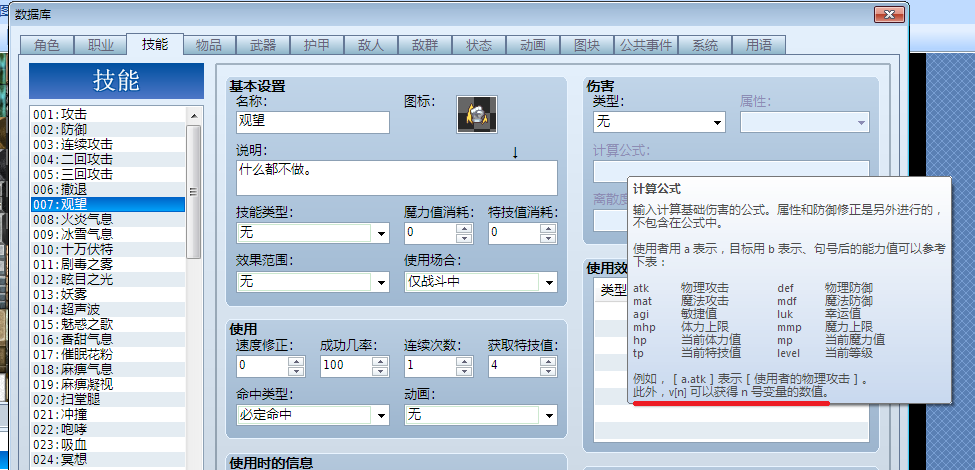Close the 数据库 window
This screenshot has height=470, width=975.
[889, 14]
